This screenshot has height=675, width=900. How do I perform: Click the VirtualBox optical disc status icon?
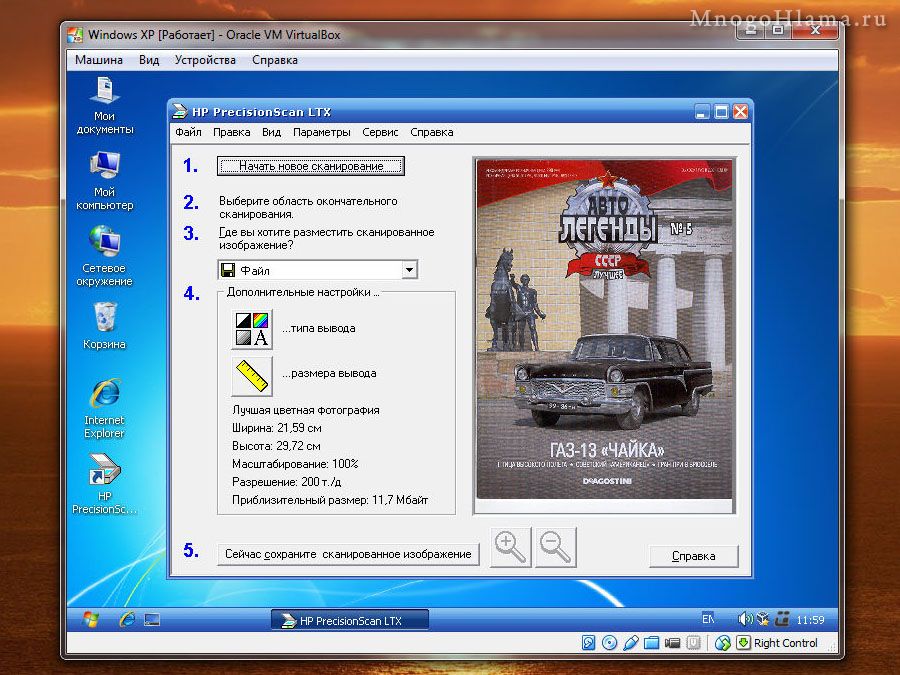(609, 643)
